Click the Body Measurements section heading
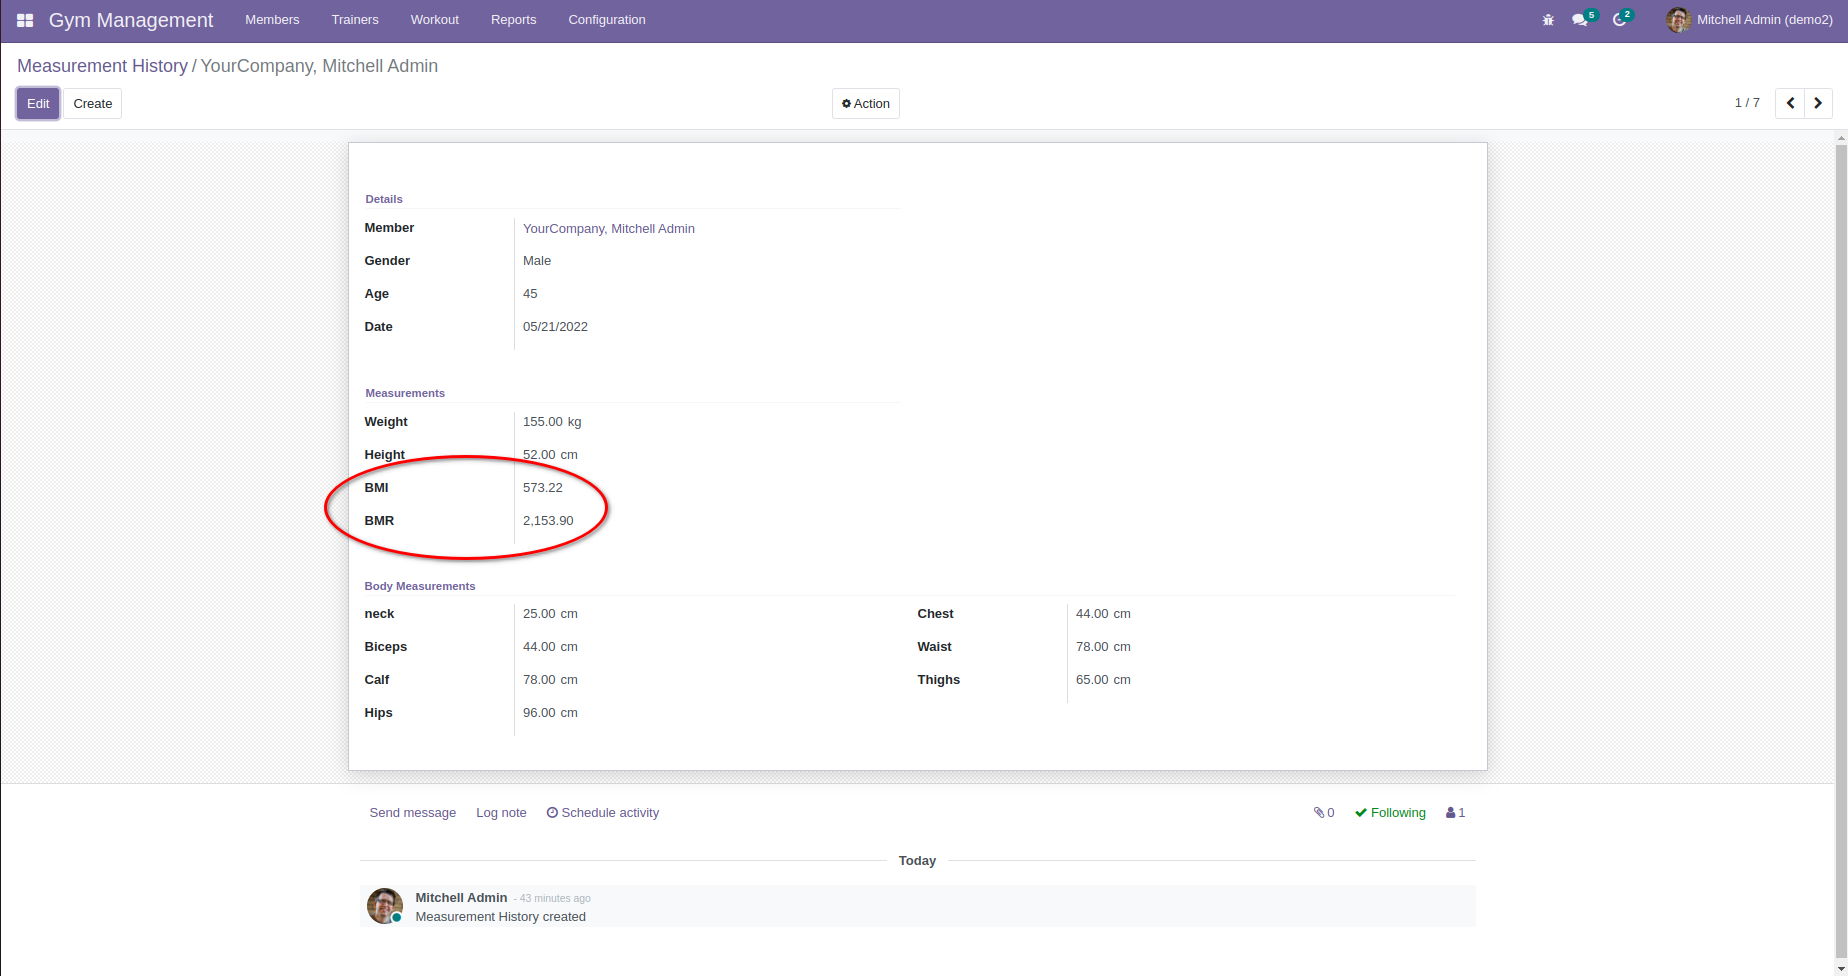This screenshot has width=1848, height=976. click(420, 586)
